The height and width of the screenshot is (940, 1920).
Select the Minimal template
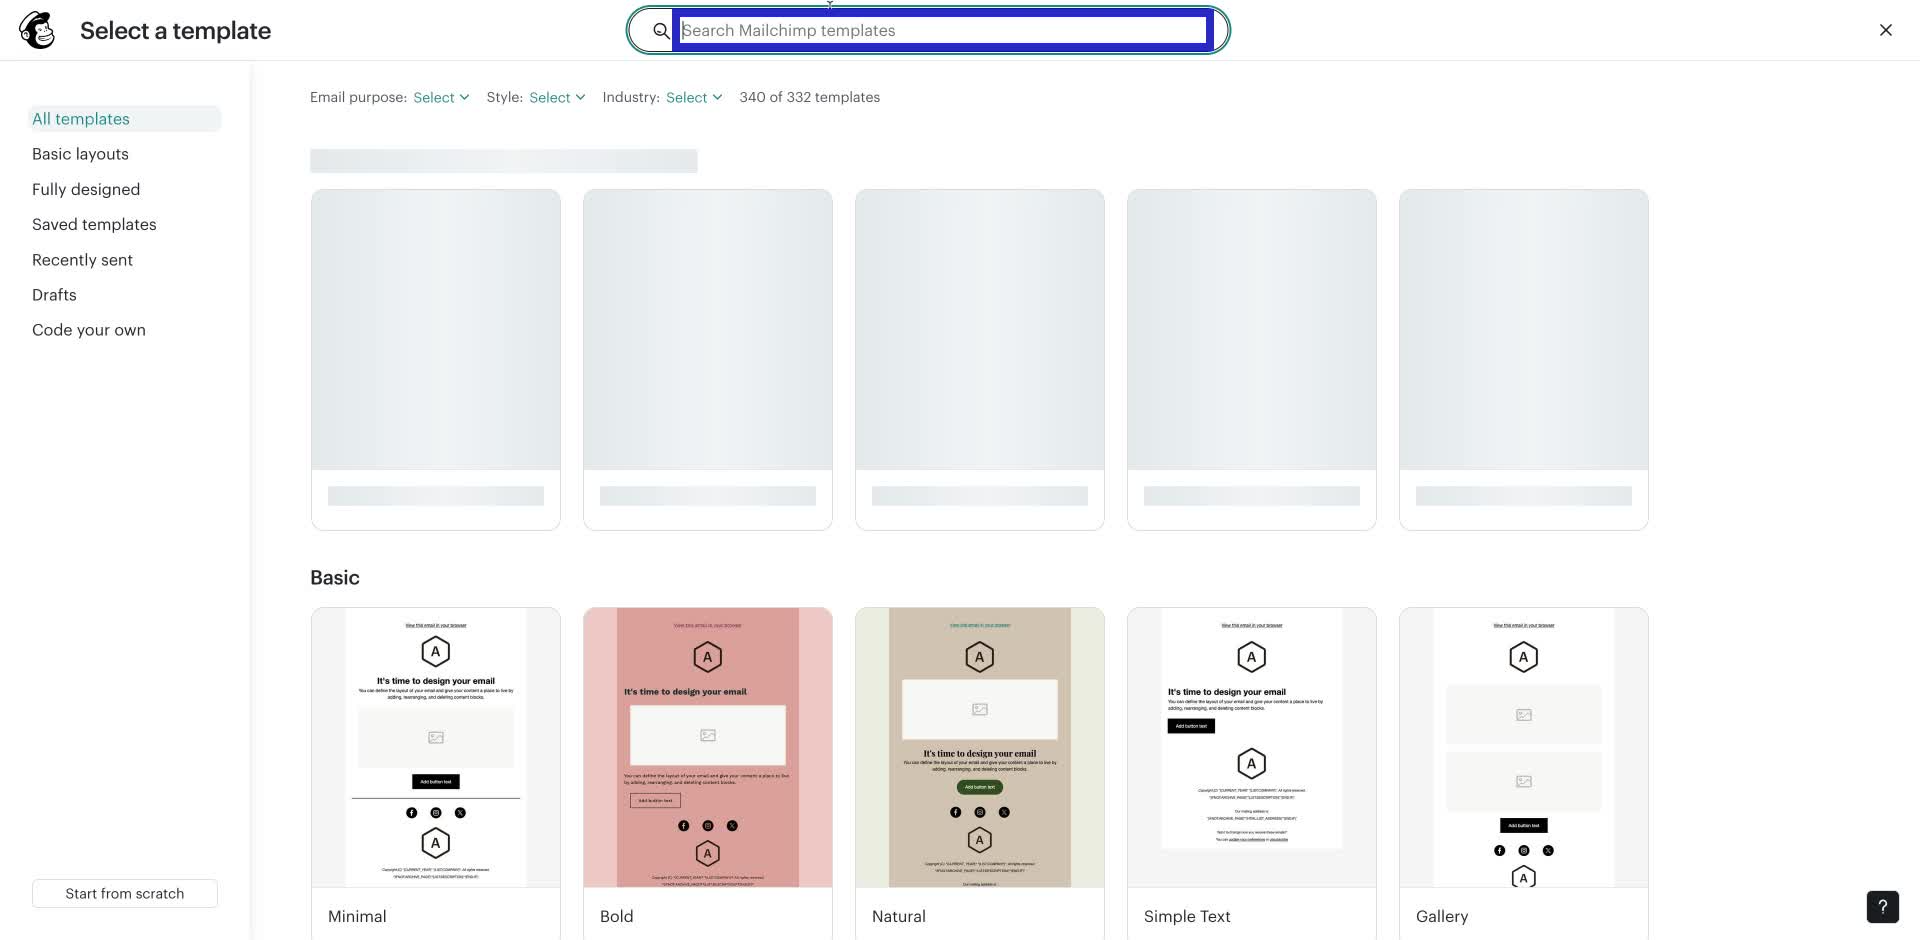(435, 747)
